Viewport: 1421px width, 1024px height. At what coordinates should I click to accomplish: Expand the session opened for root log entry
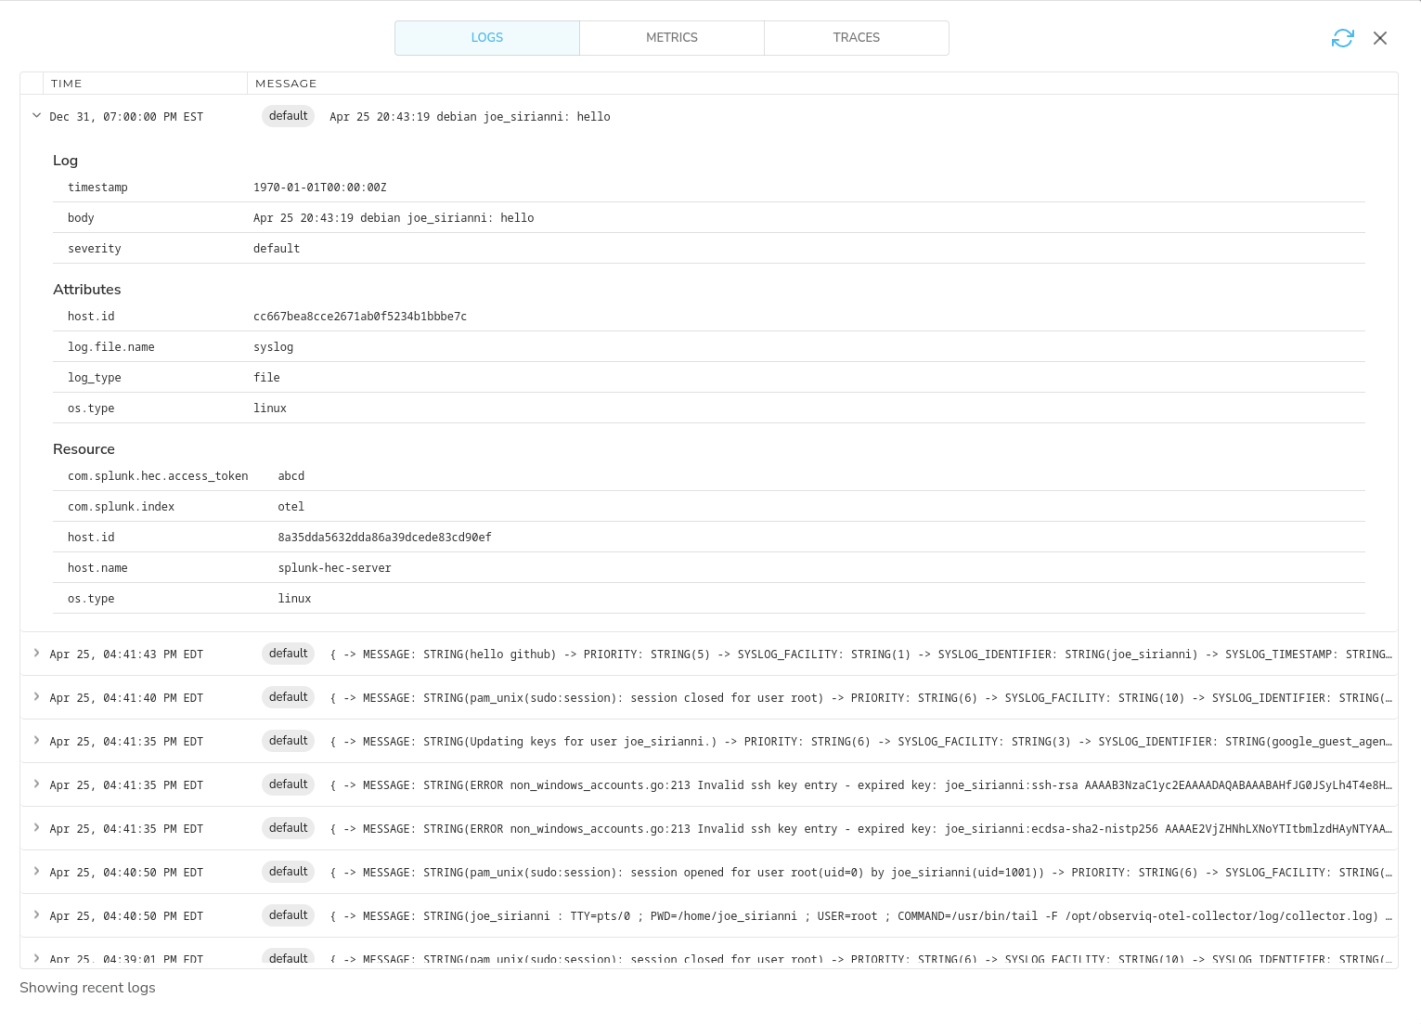click(x=36, y=871)
